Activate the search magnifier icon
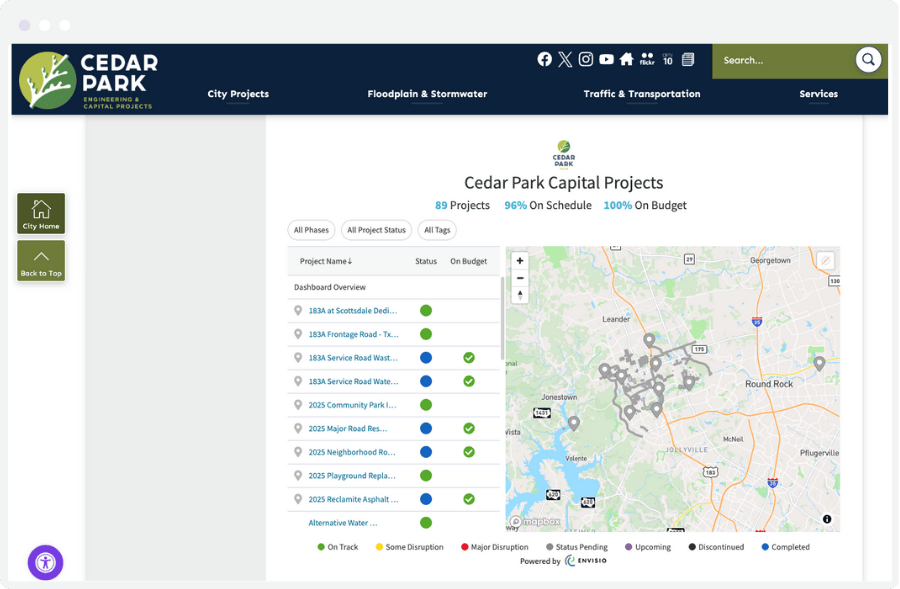The image size is (900, 589). point(867,60)
